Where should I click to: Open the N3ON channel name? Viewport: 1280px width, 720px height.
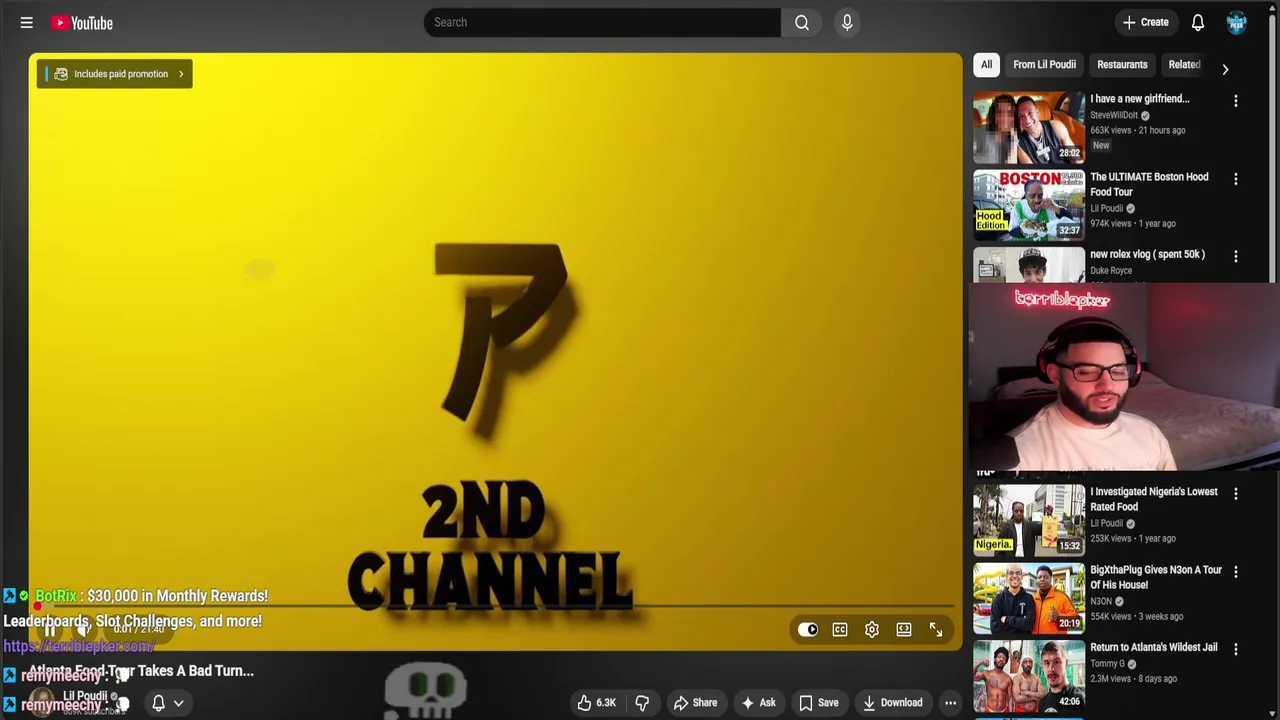point(1101,601)
